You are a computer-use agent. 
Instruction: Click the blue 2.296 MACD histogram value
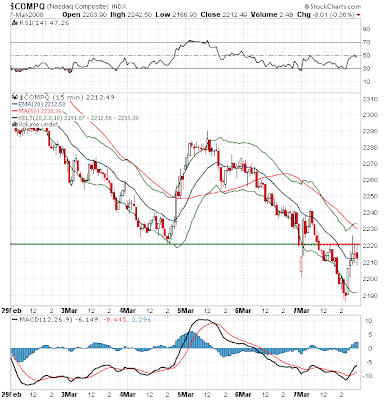140,320
